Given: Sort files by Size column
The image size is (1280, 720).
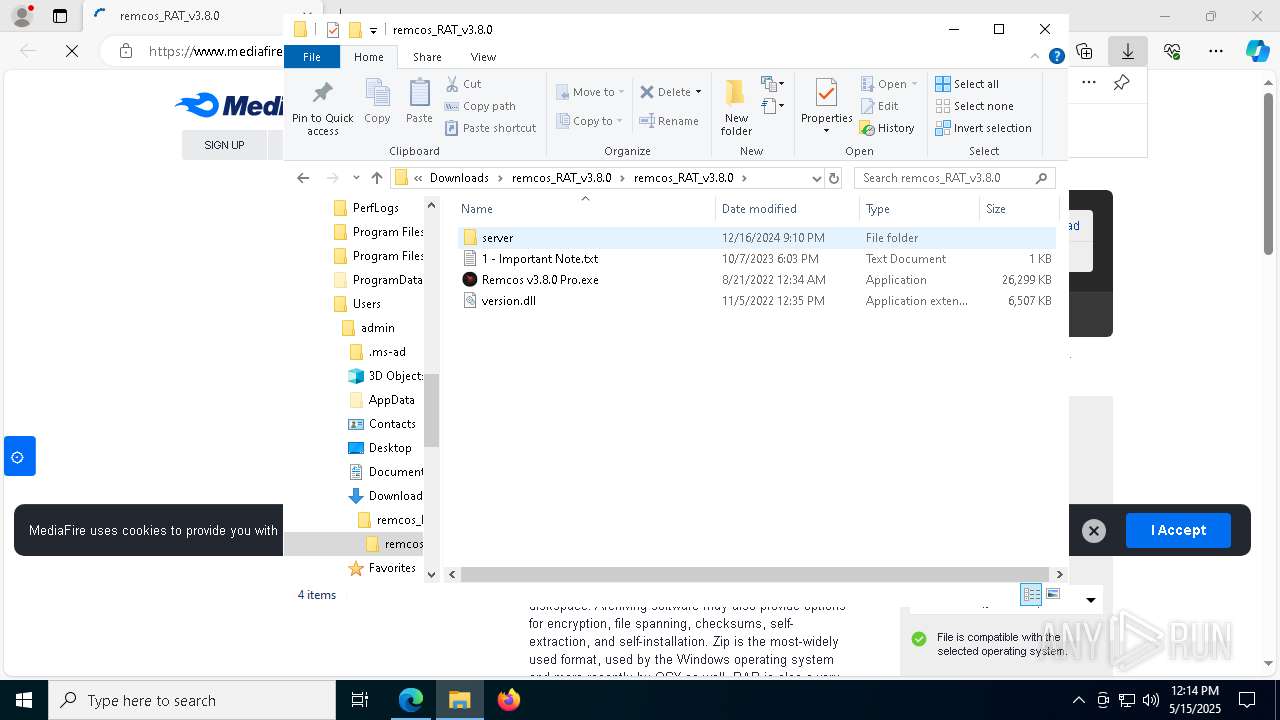Looking at the screenshot, I should point(1018,209).
